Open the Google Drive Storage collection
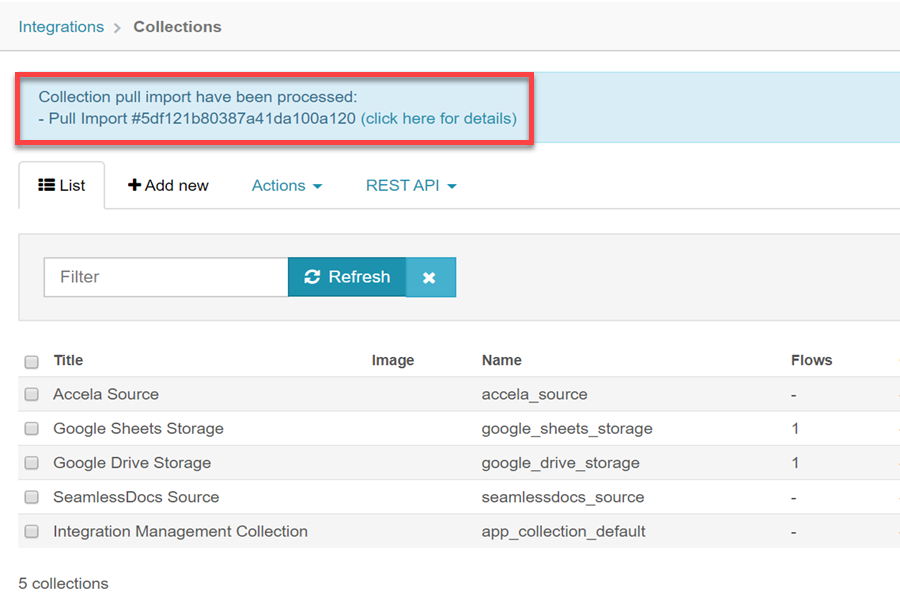Screen dimensions: 900x600 tap(132, 463)
